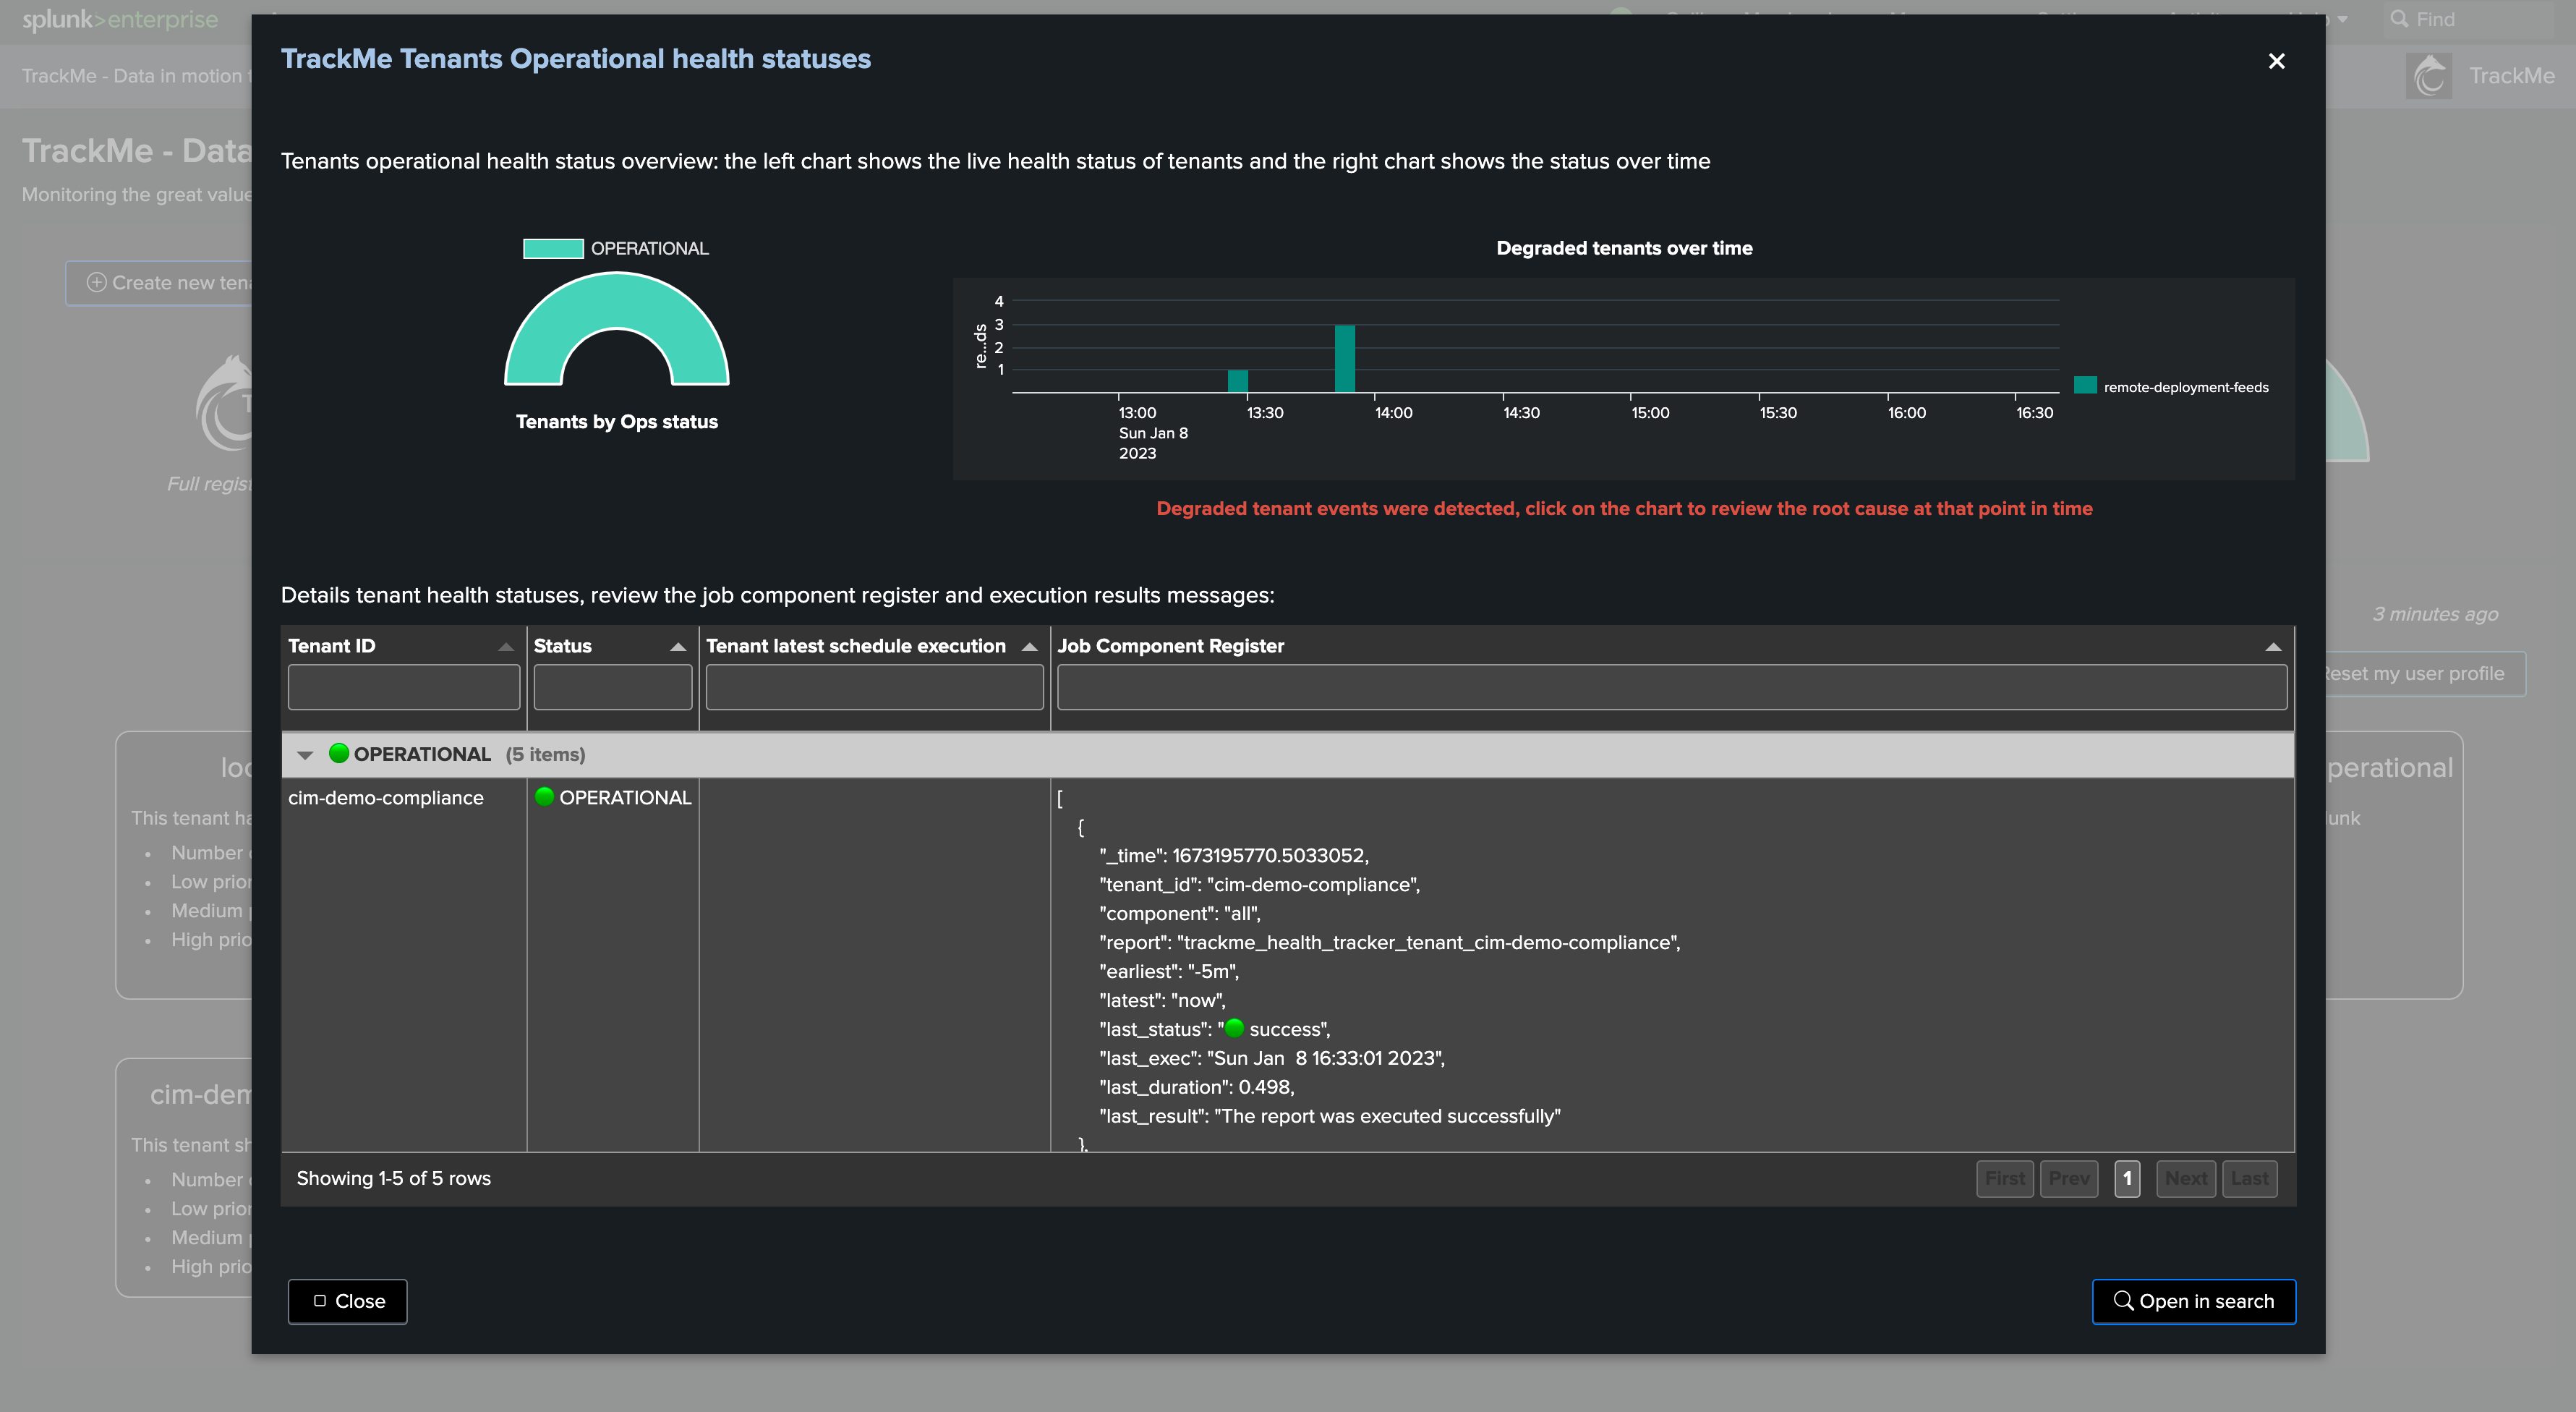Viewport: 2576px width, 1412px height.
Task: Close the health statuses dialog with X
Action: coord(2276,61)
